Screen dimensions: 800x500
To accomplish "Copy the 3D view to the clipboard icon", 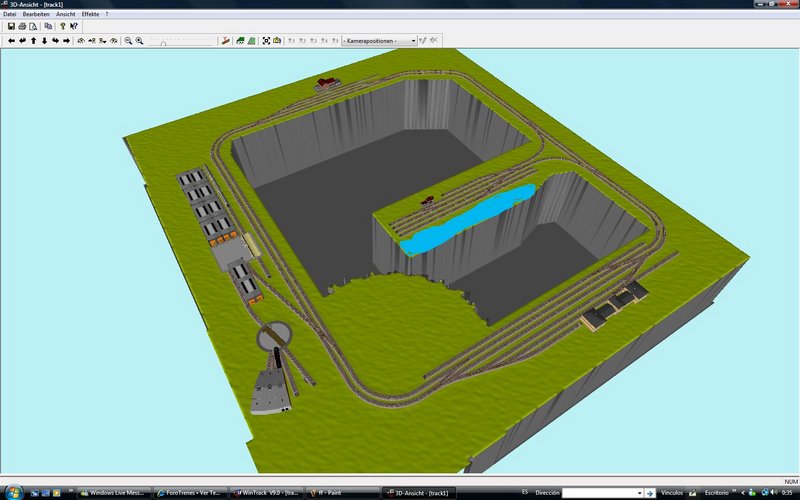I will [x=48, y=26].
